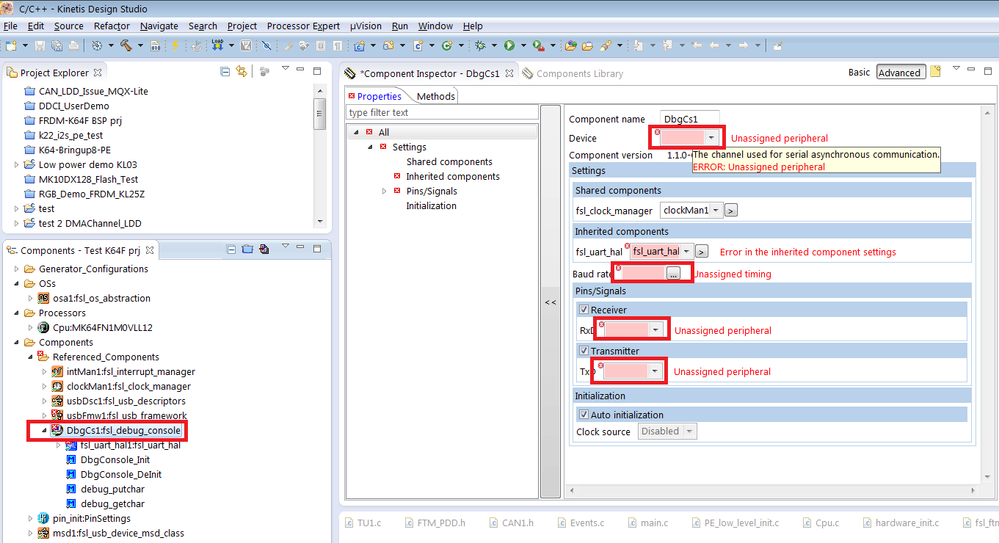
Task: Select DbgCs1:fsl_debug_console component
Action: tap(124, 431)
